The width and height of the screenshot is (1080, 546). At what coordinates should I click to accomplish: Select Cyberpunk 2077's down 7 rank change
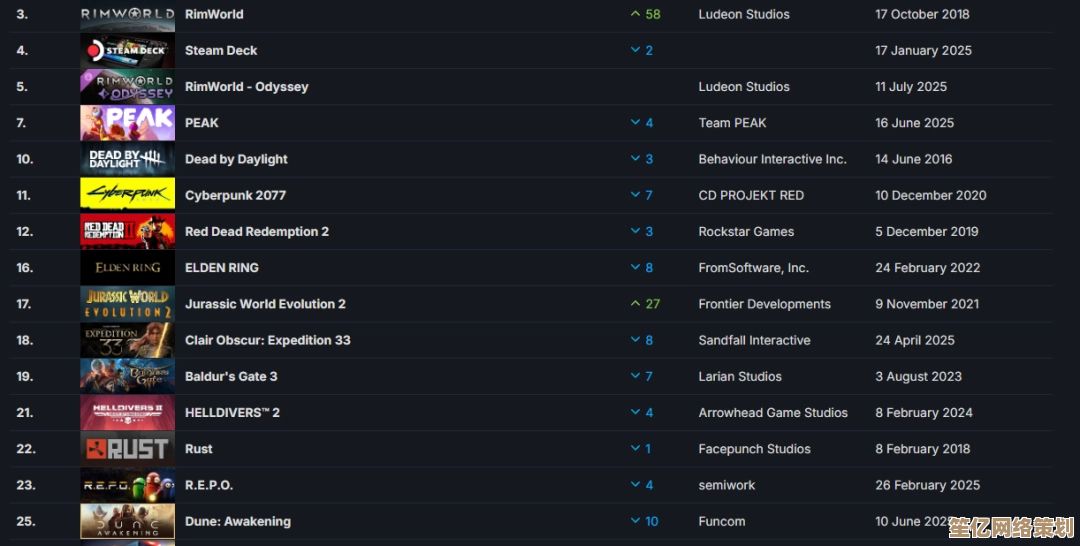pyautogui.click(x=642, y=195)
